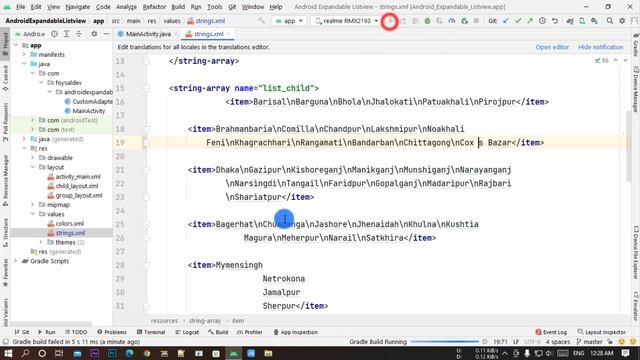Expand all nodes in Project panel
This screenshot has width=640, height=360.
[66, 34]
